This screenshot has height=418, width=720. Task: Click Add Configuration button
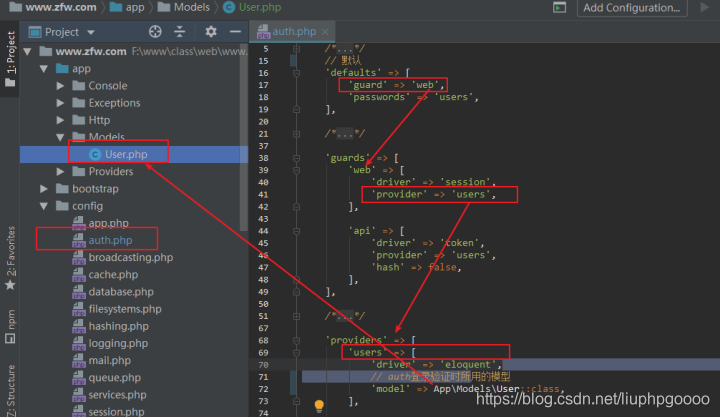click(631, 8)
